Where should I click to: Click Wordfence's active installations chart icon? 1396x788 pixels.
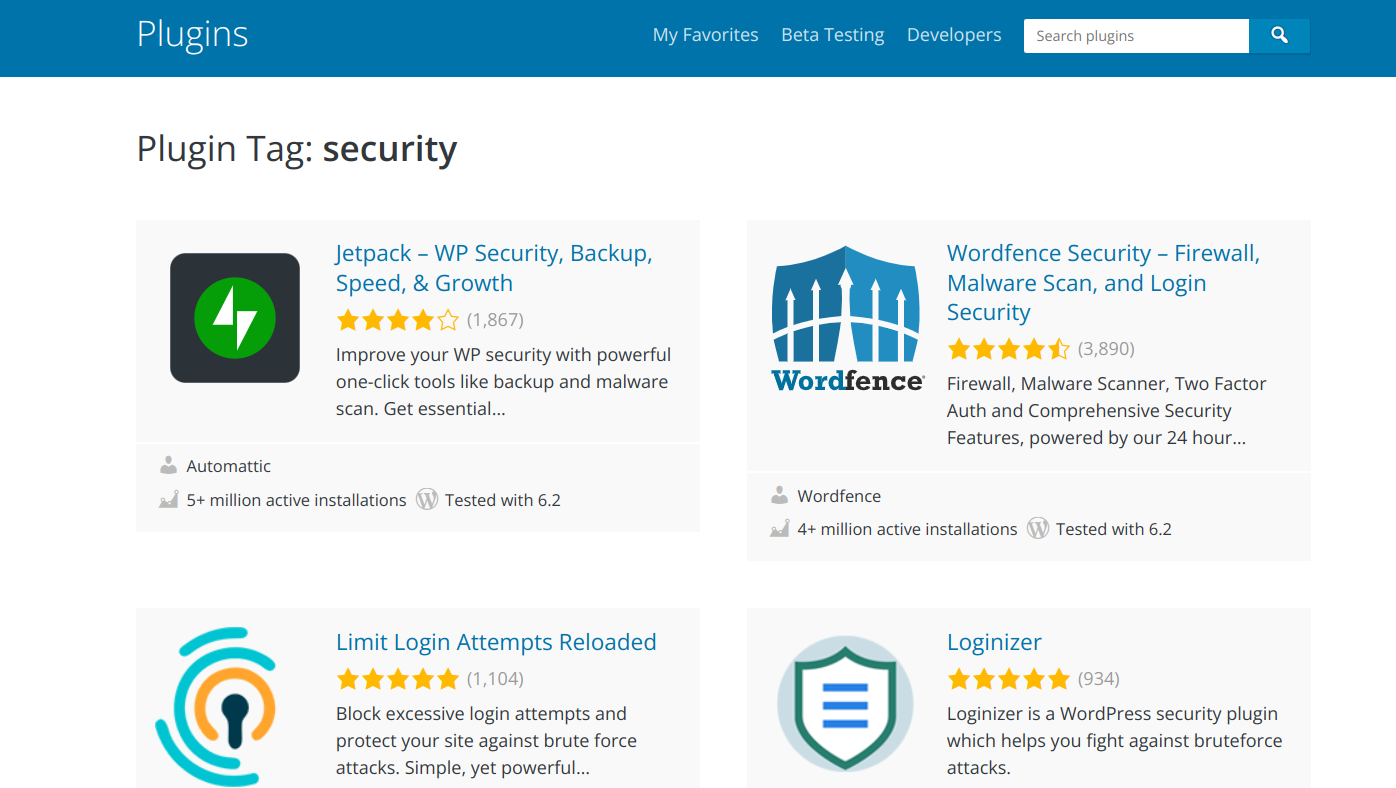click(x=779, y=529)
